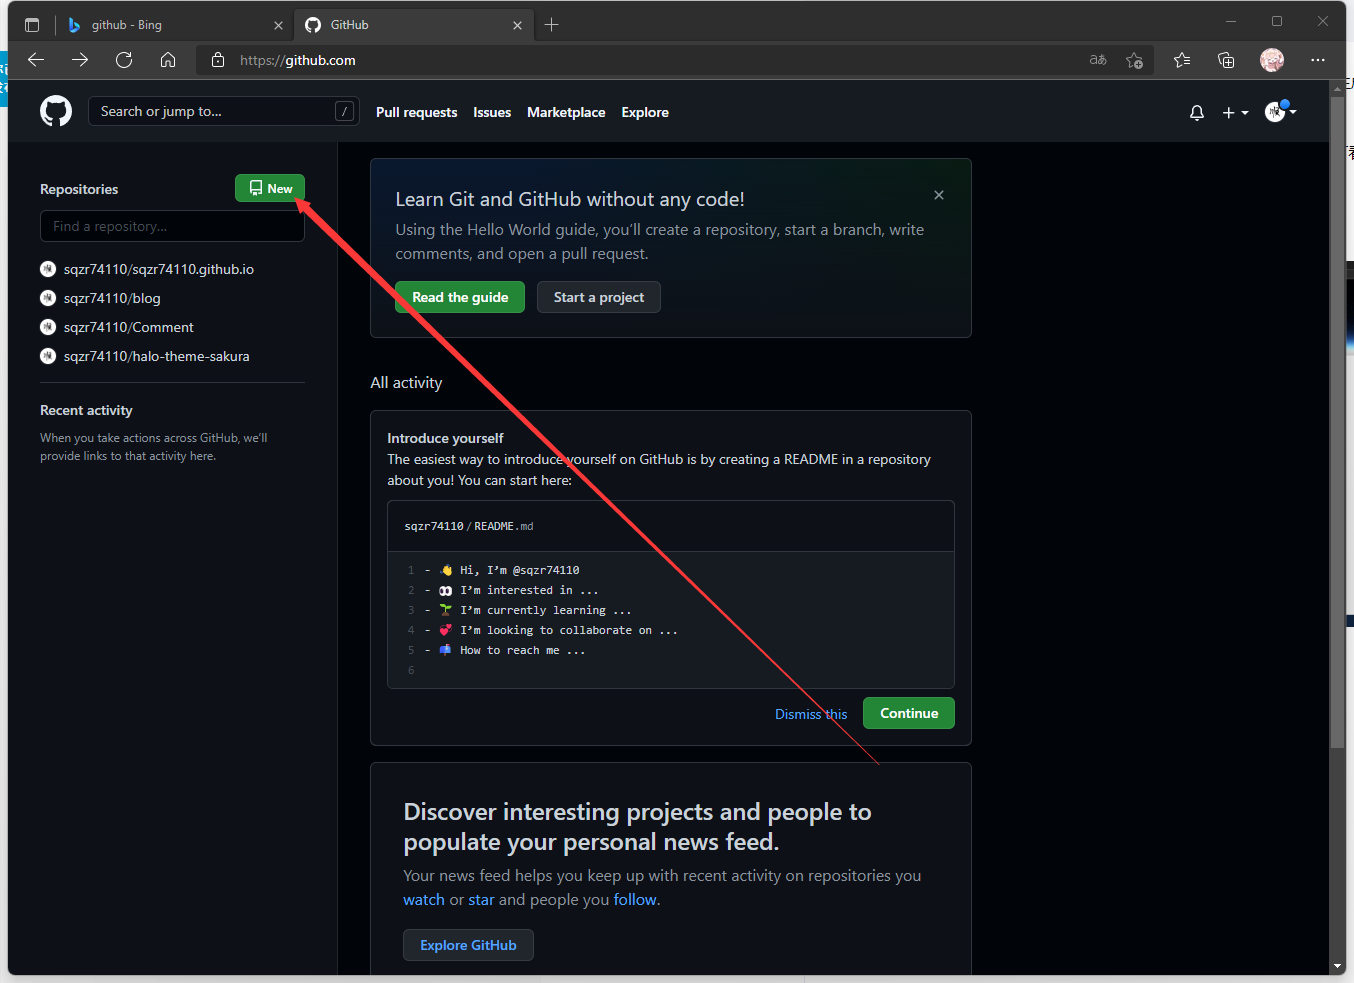Close the GitHub tab

point(517,25)
